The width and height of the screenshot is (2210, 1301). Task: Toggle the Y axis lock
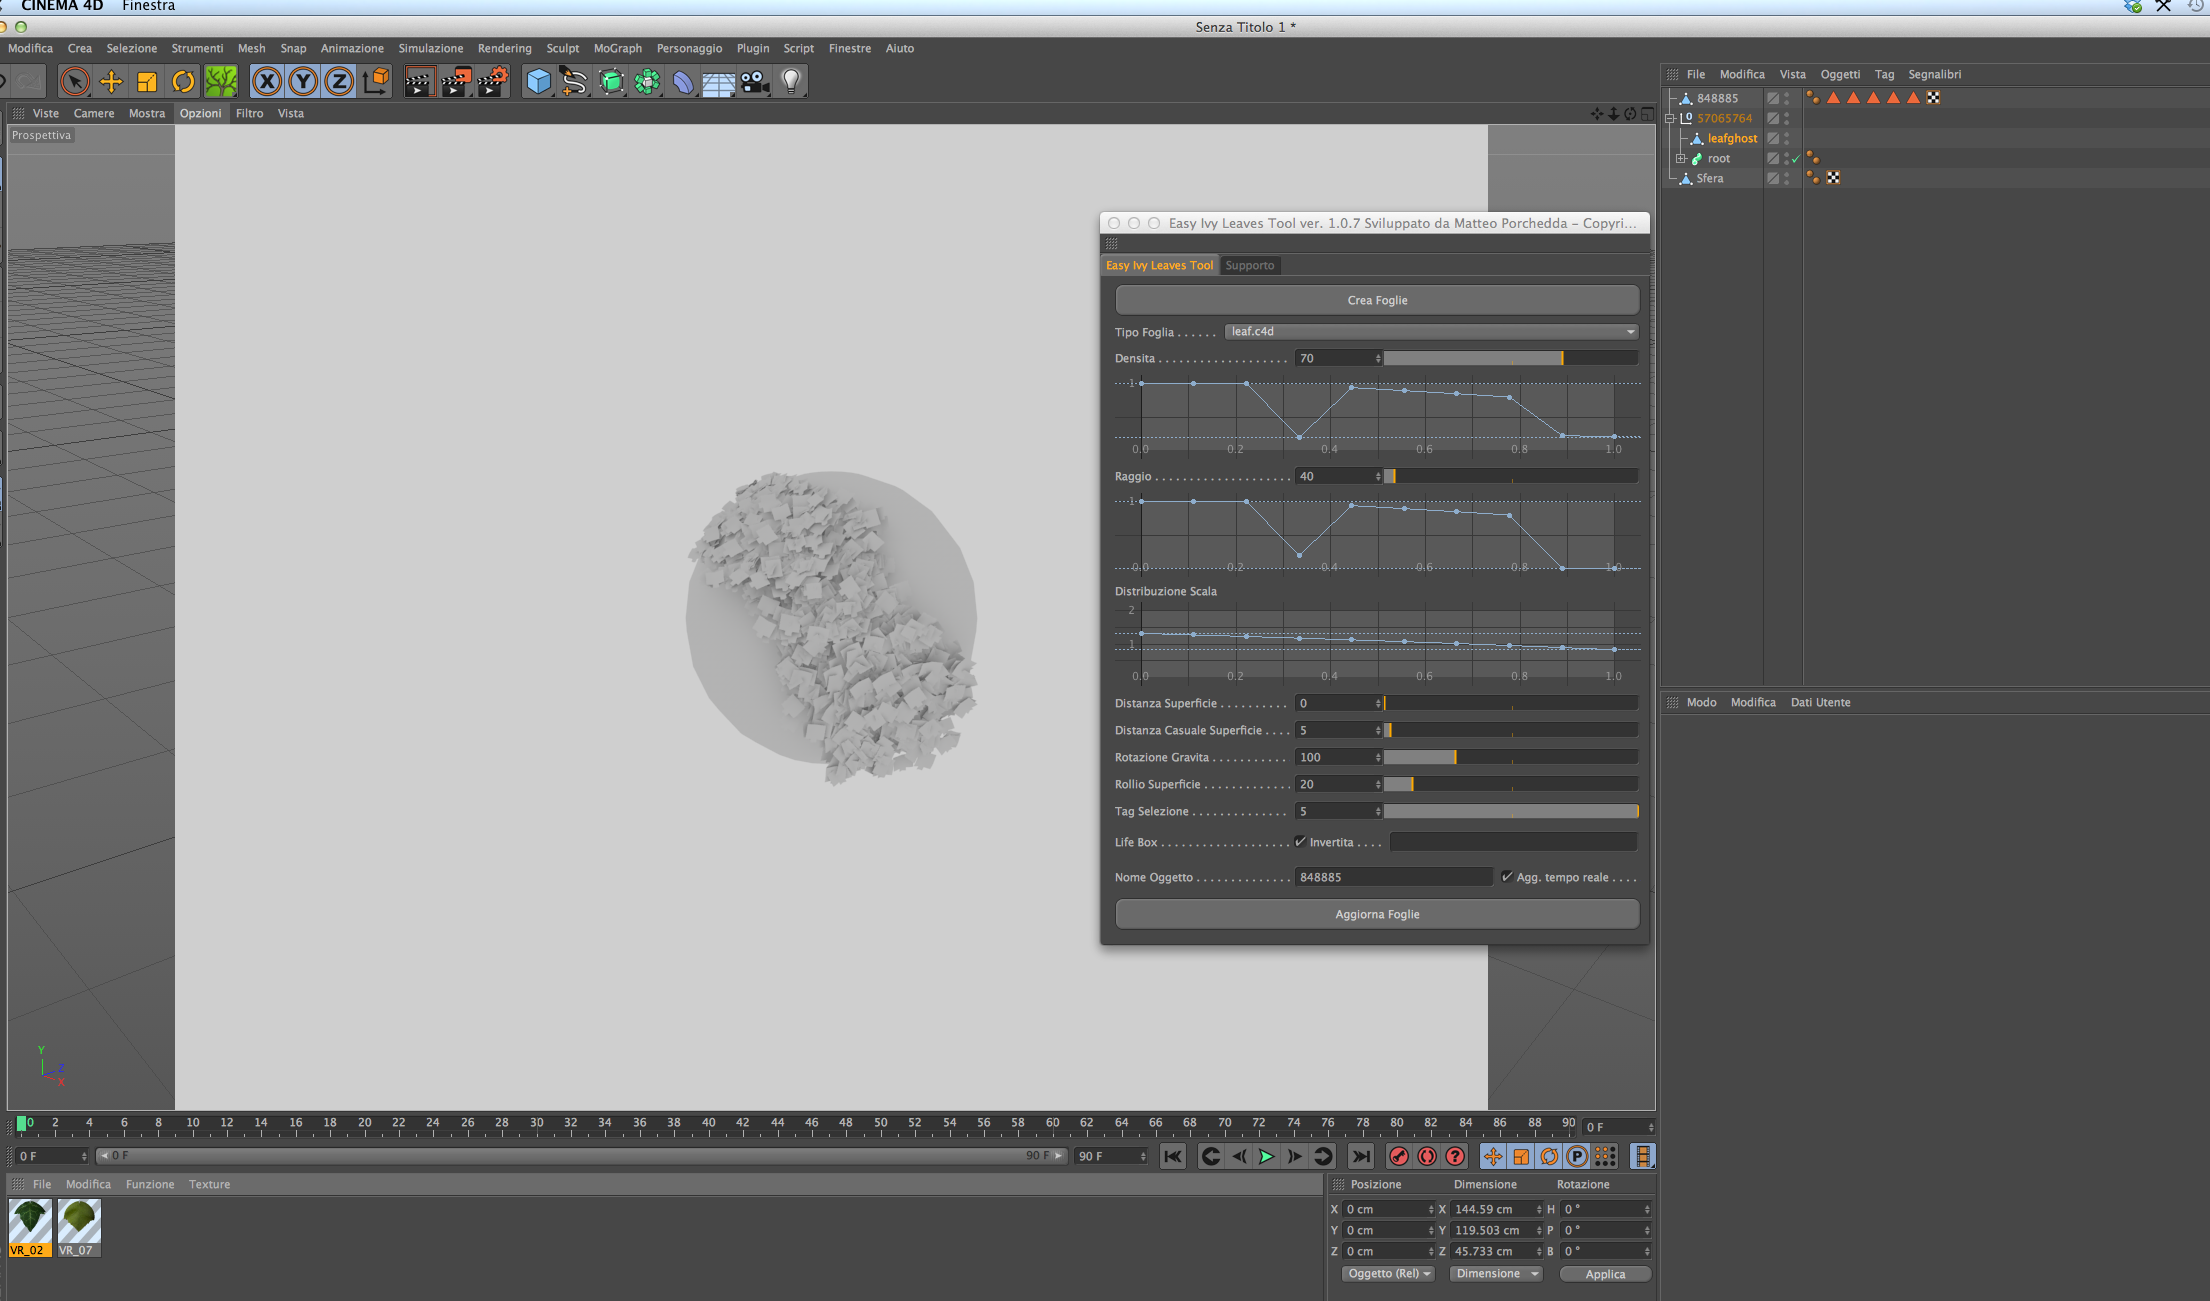coord(303,82)
